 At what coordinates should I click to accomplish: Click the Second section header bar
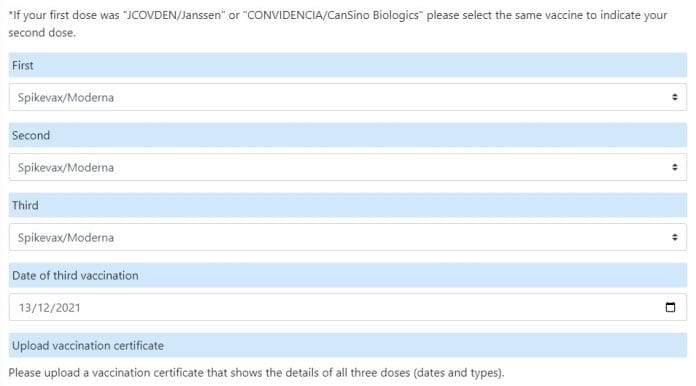click(x=348, y=135)
